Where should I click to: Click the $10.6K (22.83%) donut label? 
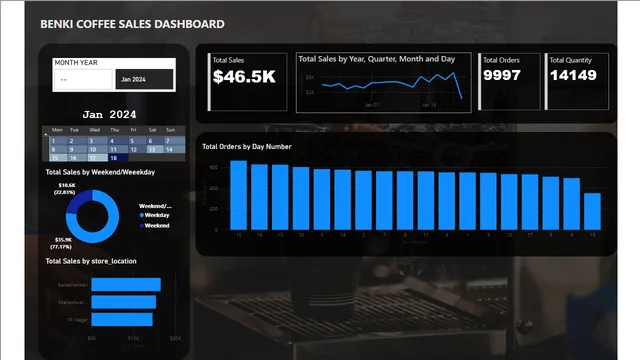click(65, 189)
